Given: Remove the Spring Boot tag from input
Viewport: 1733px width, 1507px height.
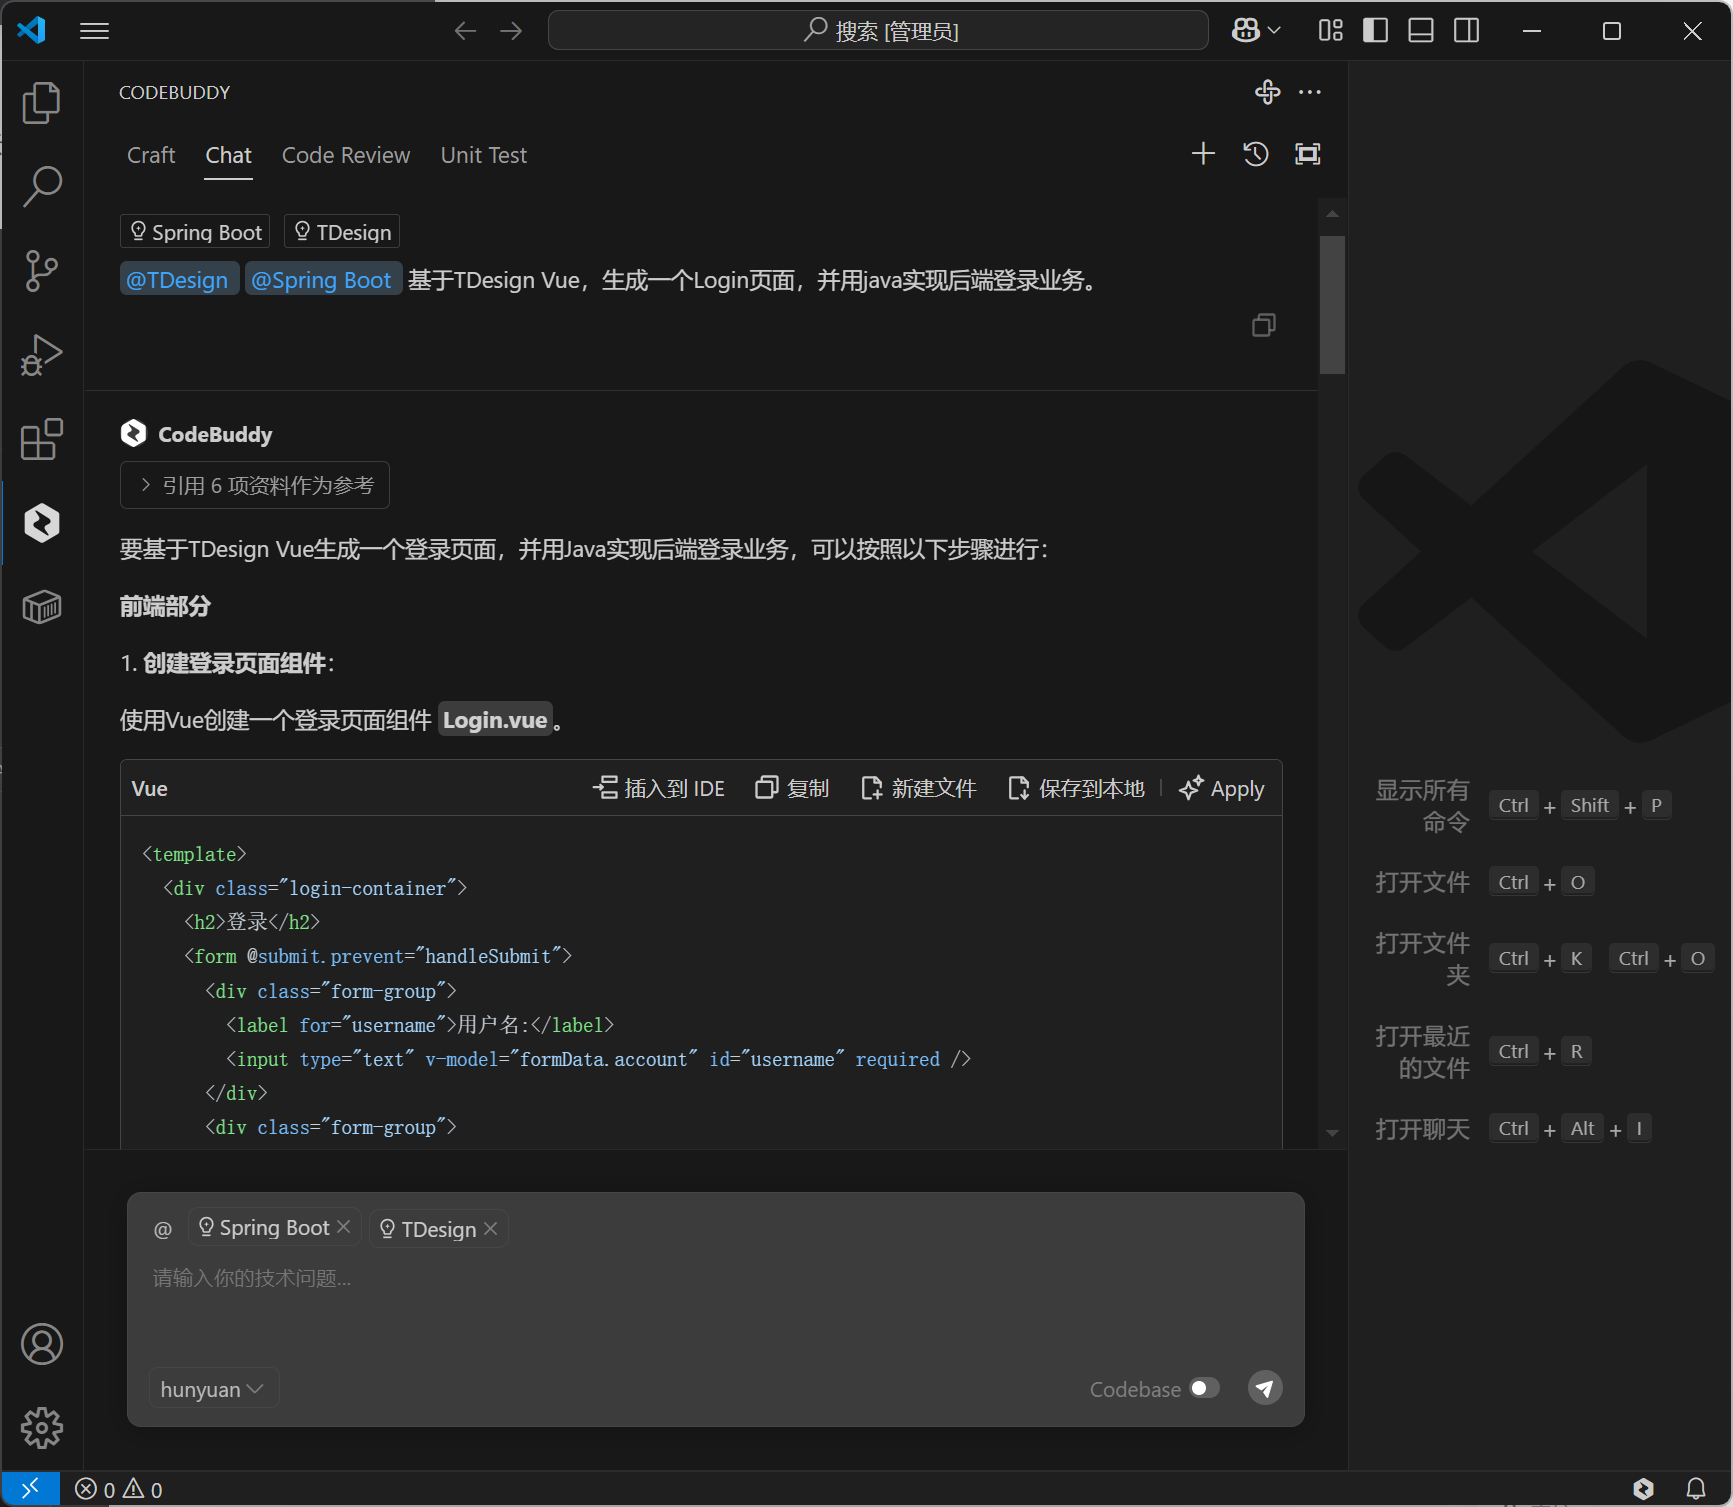Looking at the screenshot, I should (344, 1227).
